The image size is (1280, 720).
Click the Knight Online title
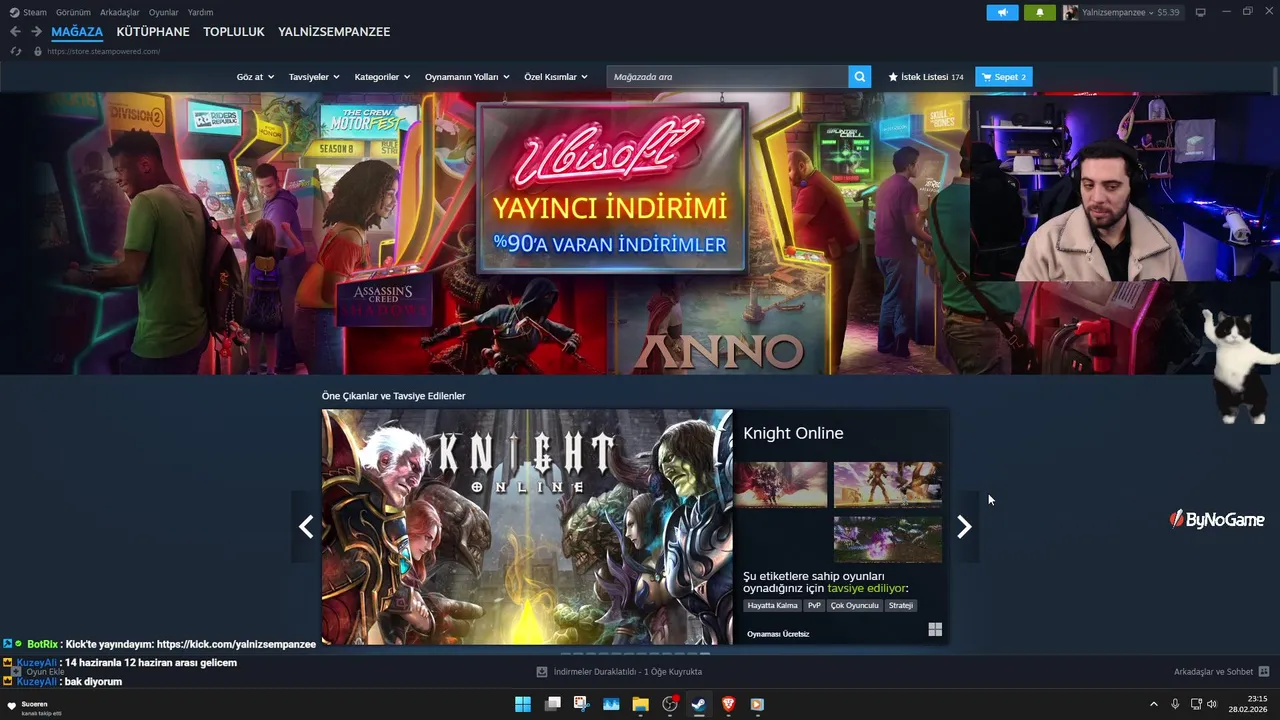tap(793, 433)
